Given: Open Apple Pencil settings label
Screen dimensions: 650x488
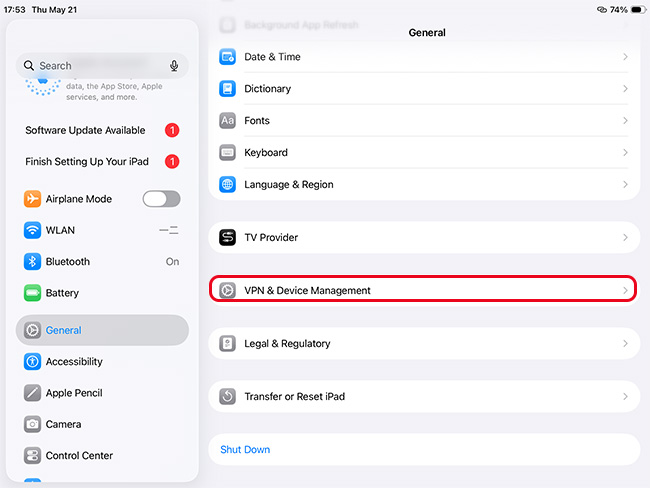Looking at the screenshot, I should (x=74, y=393).
